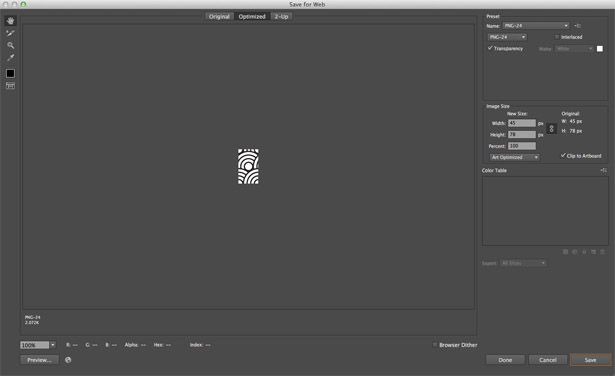Open the Preset options menu icon
The image size is (615, 376).
click(x=578, y=26)
